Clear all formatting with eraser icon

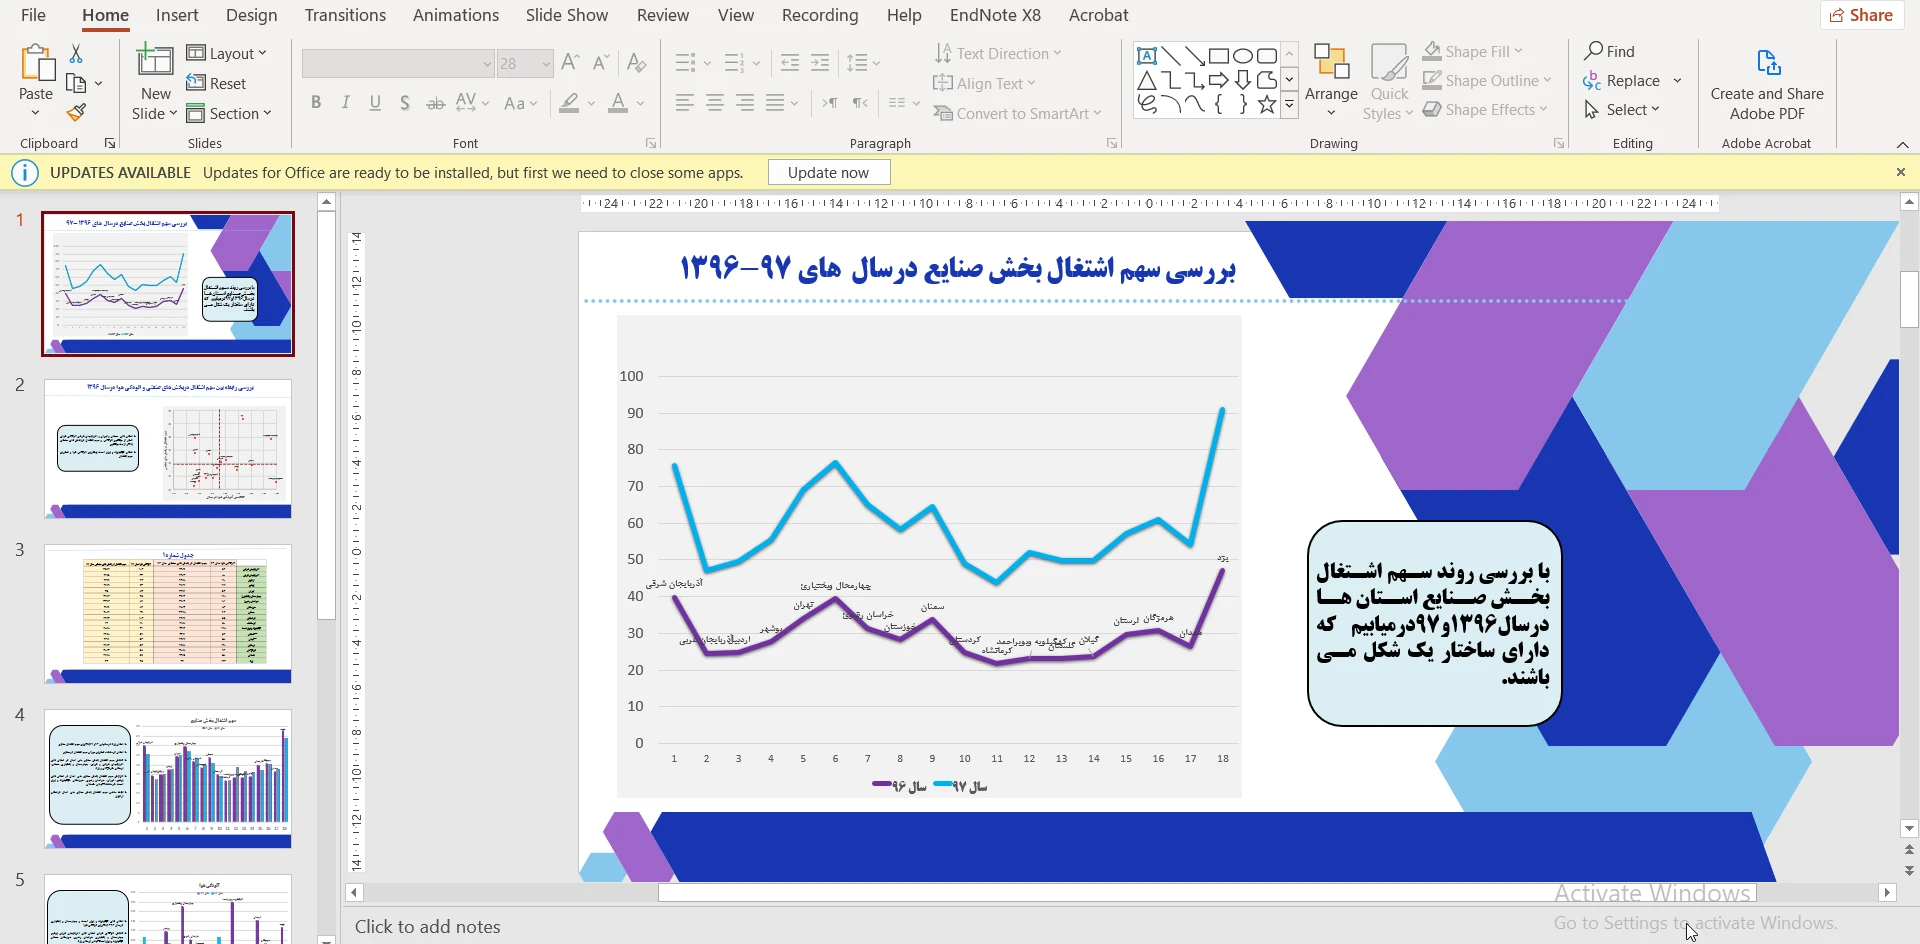coord(636,63)
